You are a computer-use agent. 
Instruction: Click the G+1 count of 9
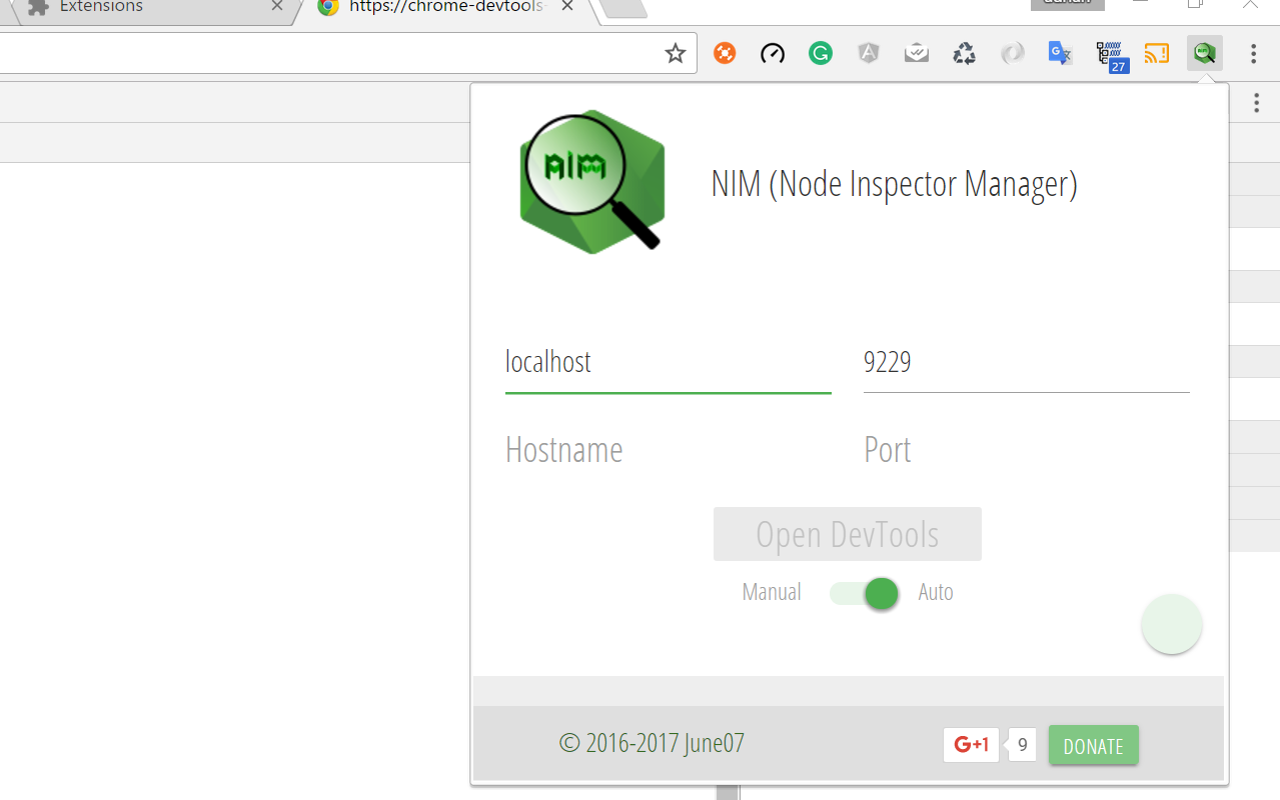point(1022,745)
